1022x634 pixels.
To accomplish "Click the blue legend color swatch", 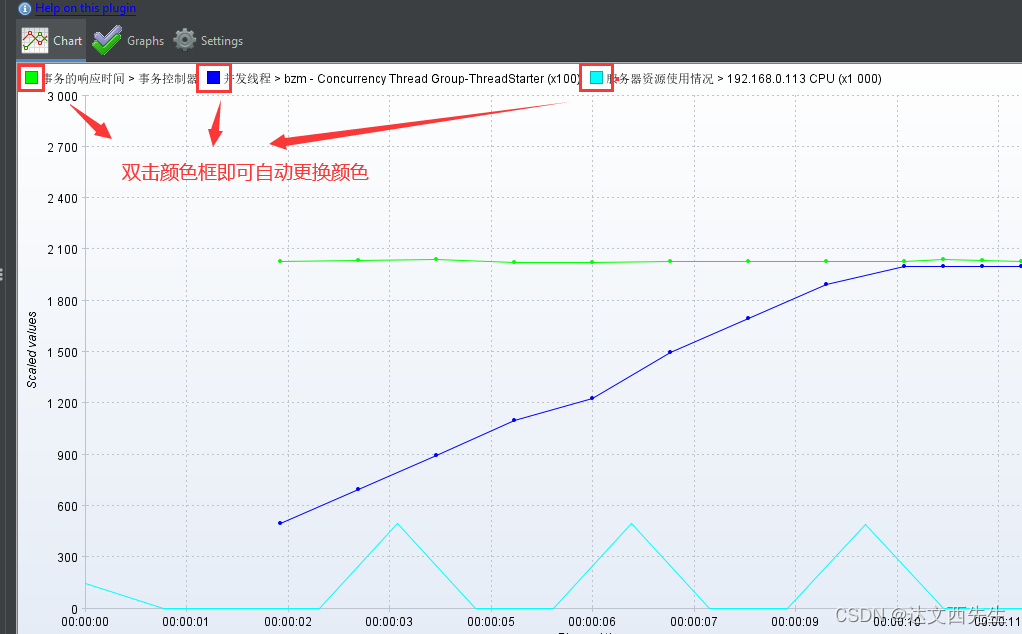I will [213, 78].
